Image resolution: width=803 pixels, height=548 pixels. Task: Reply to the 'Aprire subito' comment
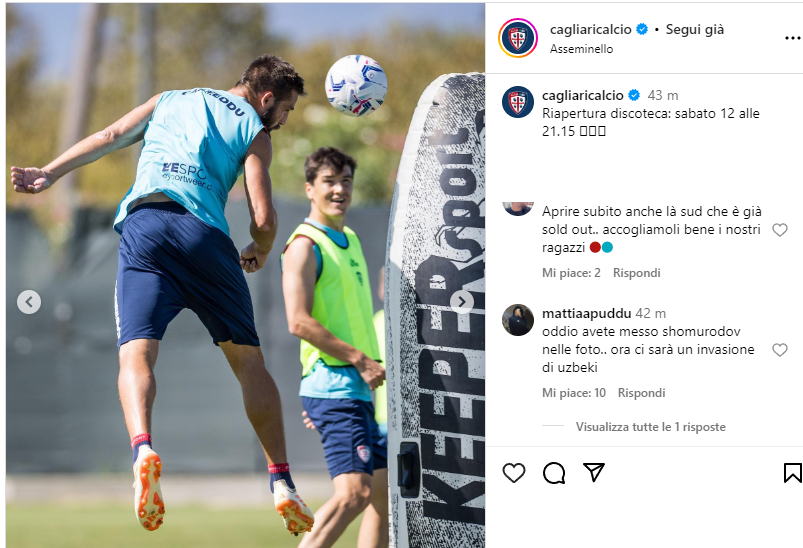coord(637,273)
